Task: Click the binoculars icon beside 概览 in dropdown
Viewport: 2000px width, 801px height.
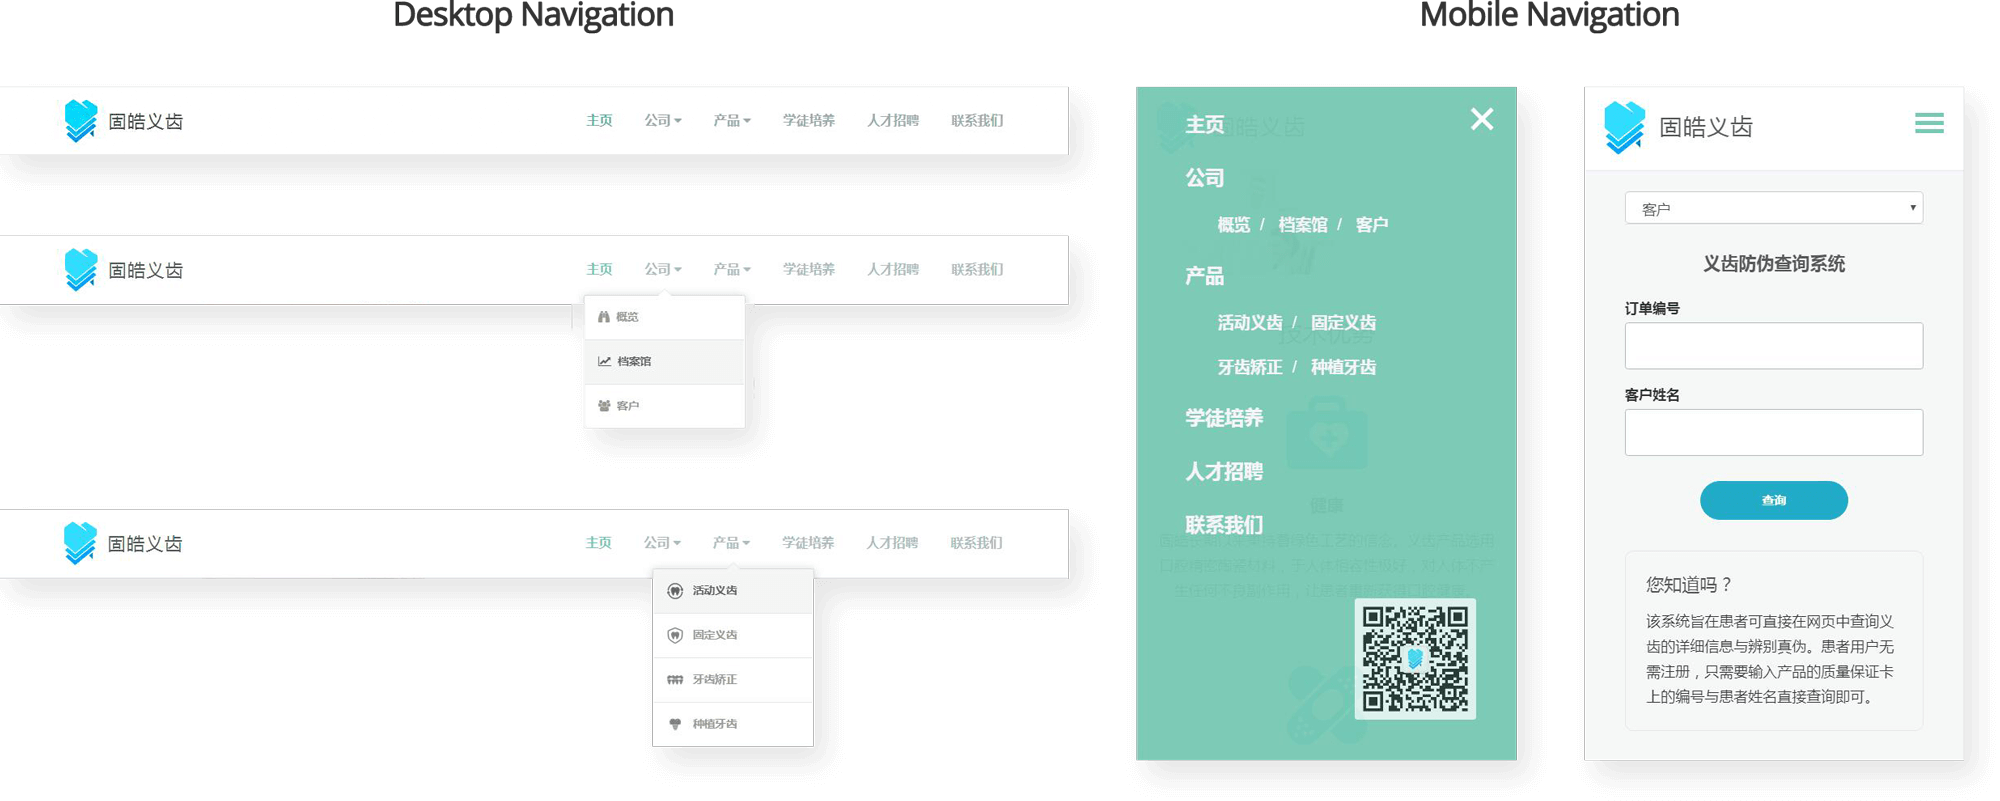Action: [604, 317]
